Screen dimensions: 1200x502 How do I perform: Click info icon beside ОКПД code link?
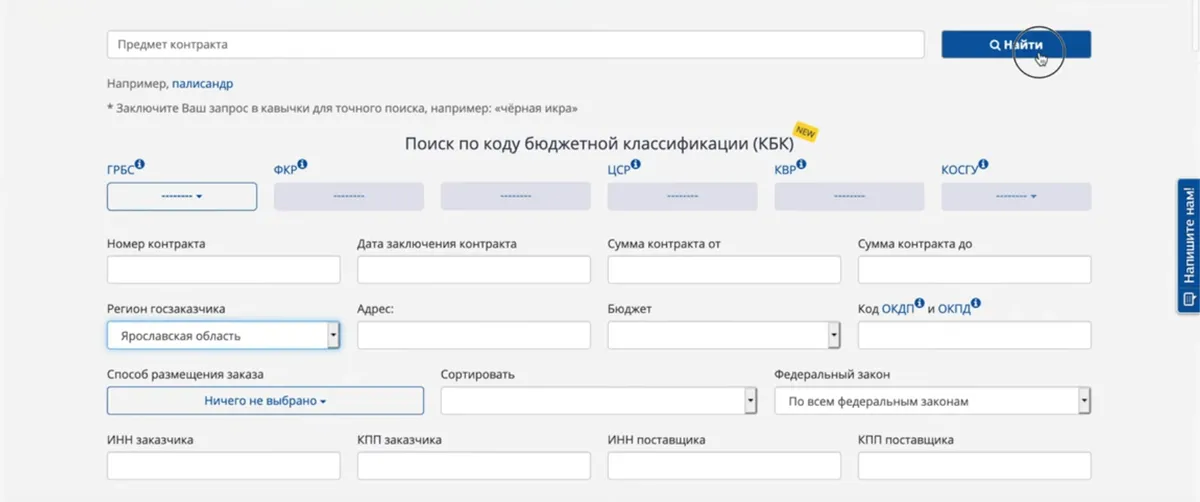point(975,303)
